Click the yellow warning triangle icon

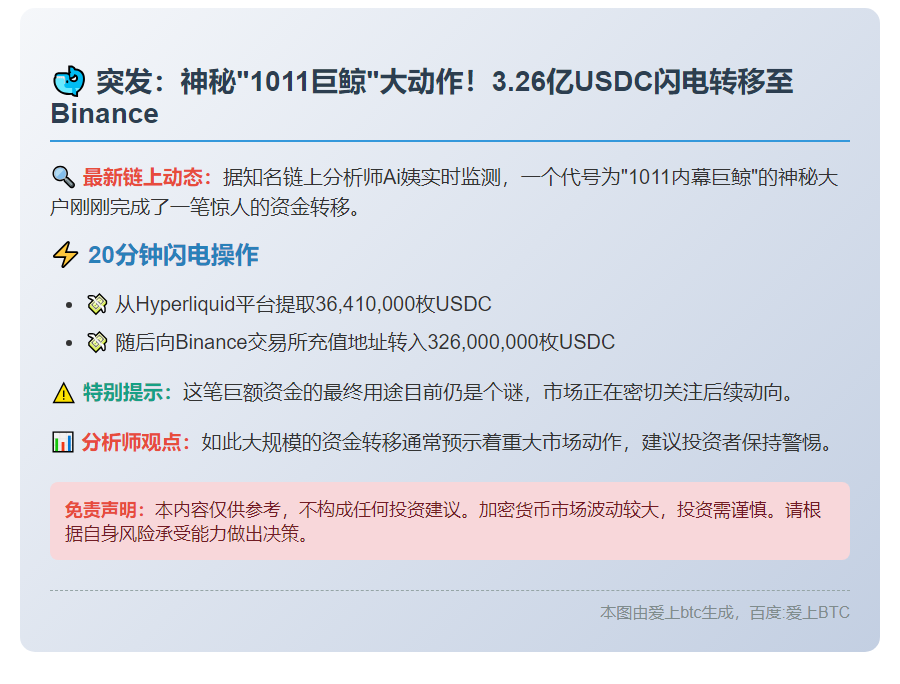pyautogui.click(x=63, y=392)
